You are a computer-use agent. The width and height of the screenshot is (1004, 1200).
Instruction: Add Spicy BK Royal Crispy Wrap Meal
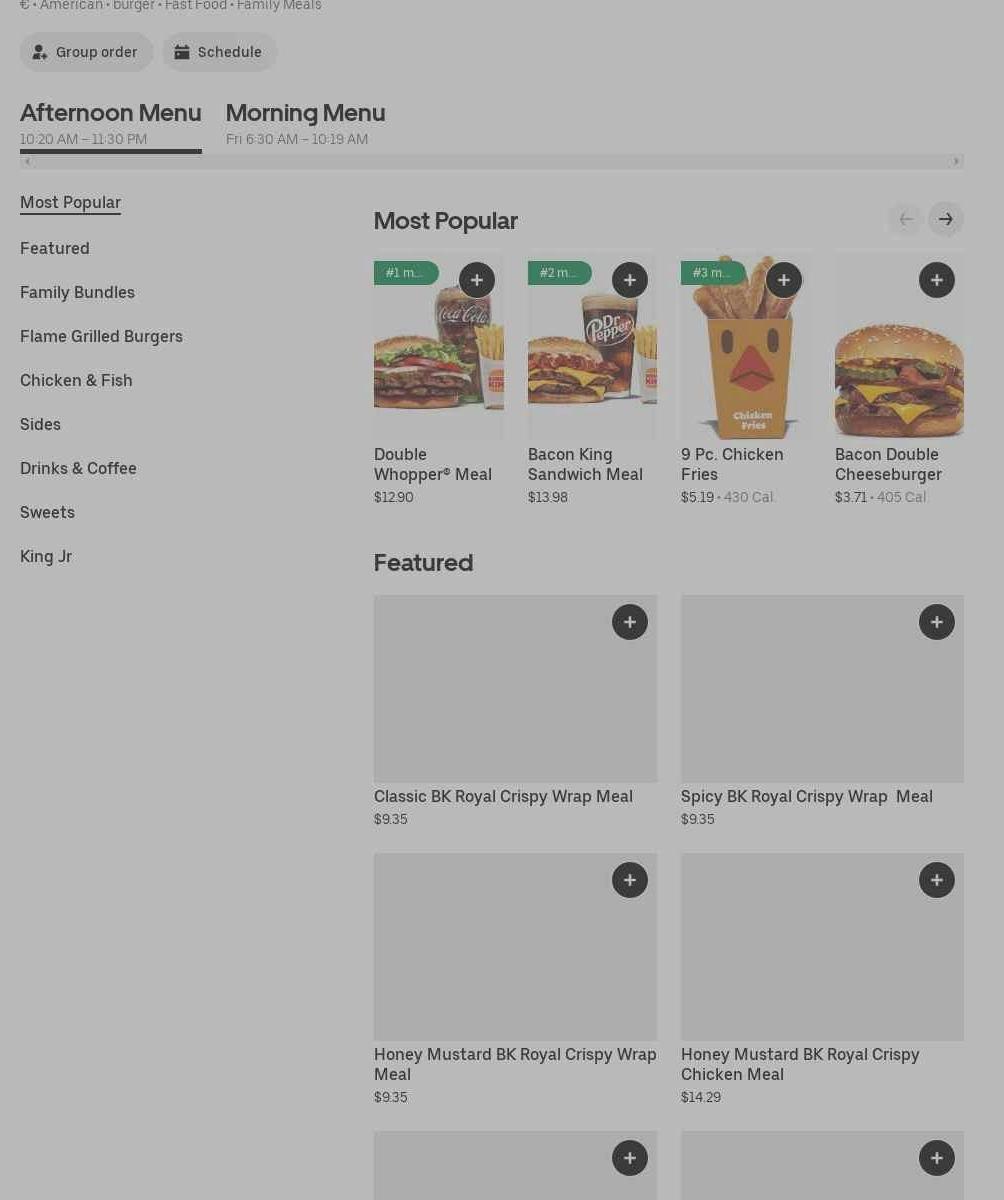(937, 622)
